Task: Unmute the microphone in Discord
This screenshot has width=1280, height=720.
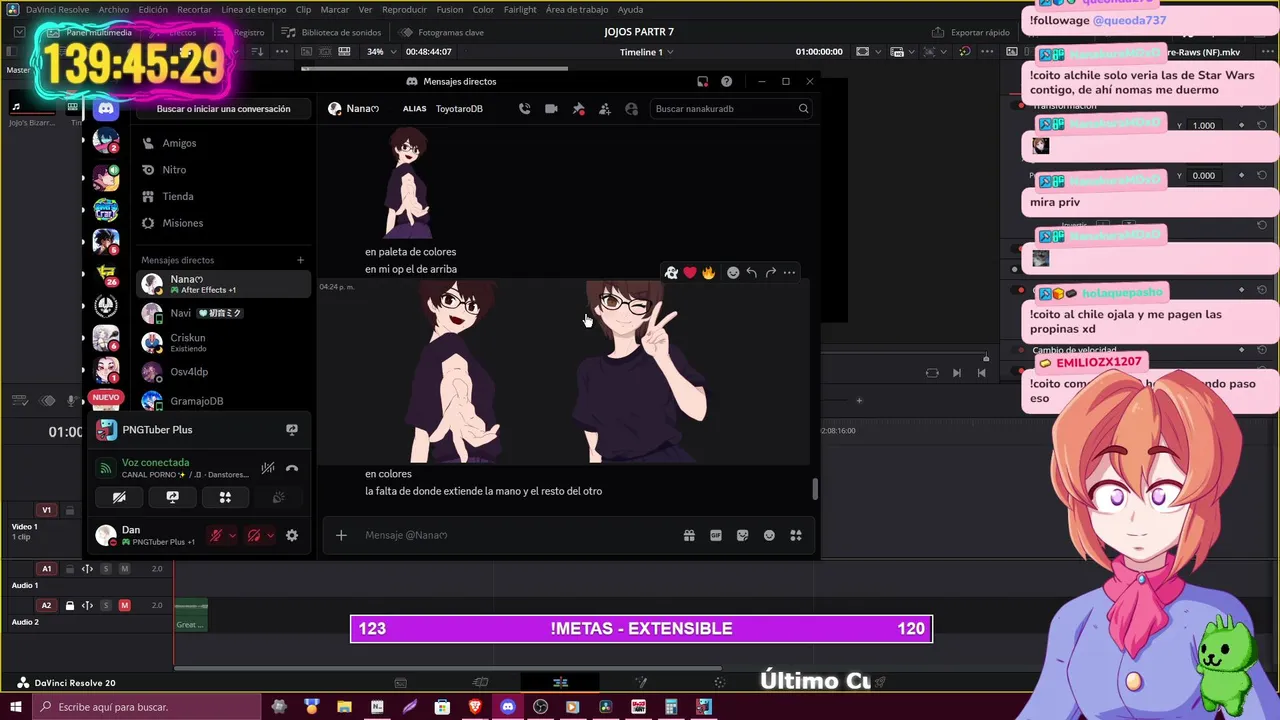Action: pyautogui.click(x=215, y=535)
